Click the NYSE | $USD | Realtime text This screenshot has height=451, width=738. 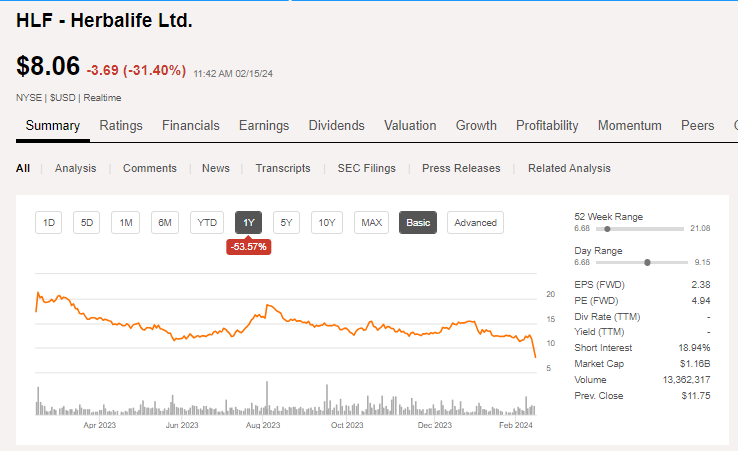69,98
